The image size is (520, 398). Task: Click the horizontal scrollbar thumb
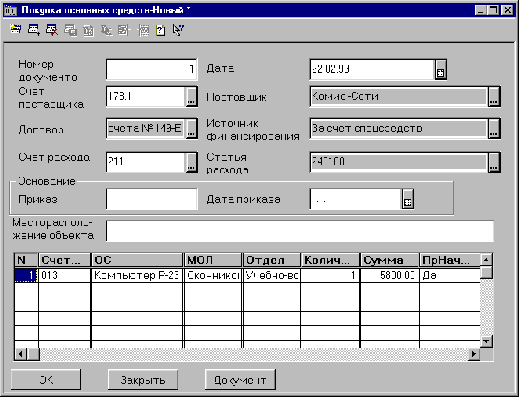(33, 354)
